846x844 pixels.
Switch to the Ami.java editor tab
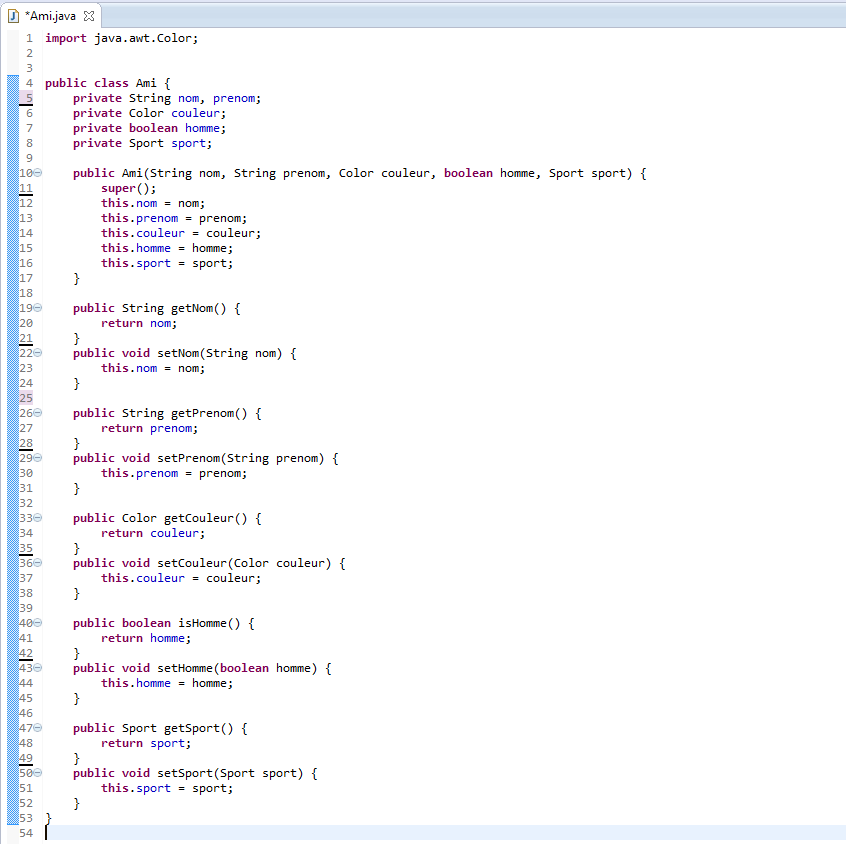pyautogui.click(x=50, y=16)
